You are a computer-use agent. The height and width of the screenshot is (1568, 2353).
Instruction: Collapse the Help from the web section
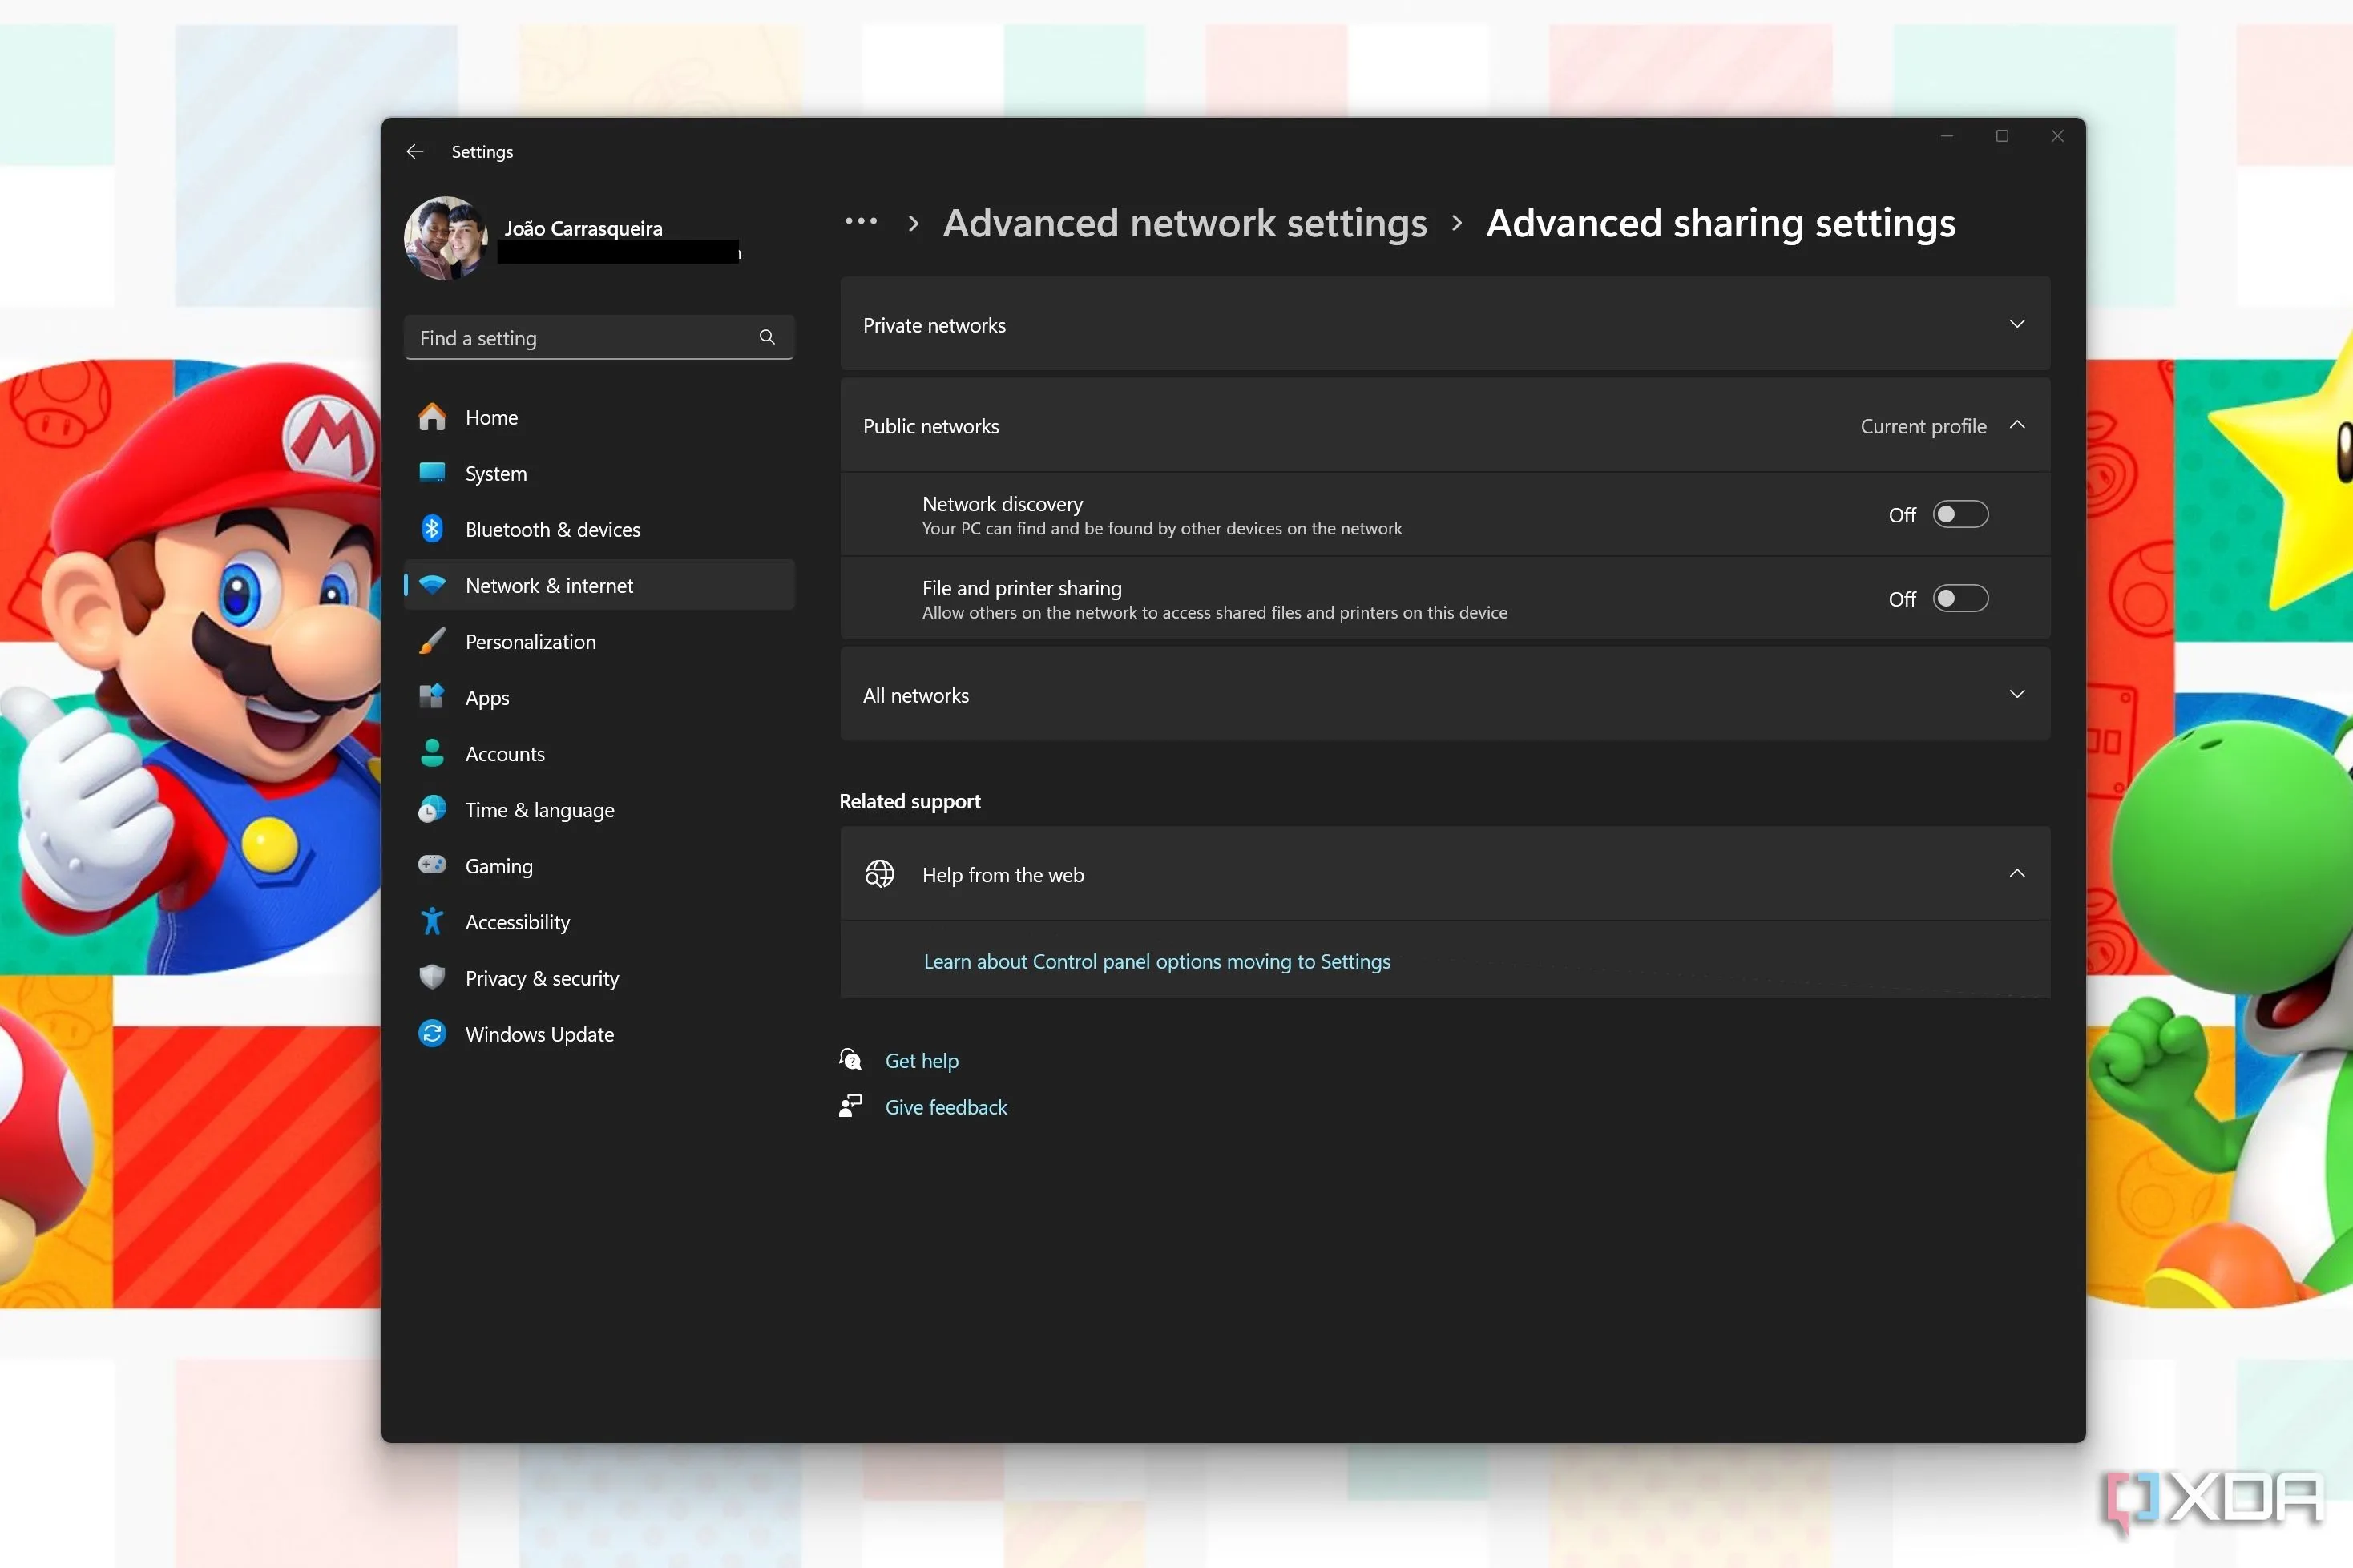pos(2016,873)
